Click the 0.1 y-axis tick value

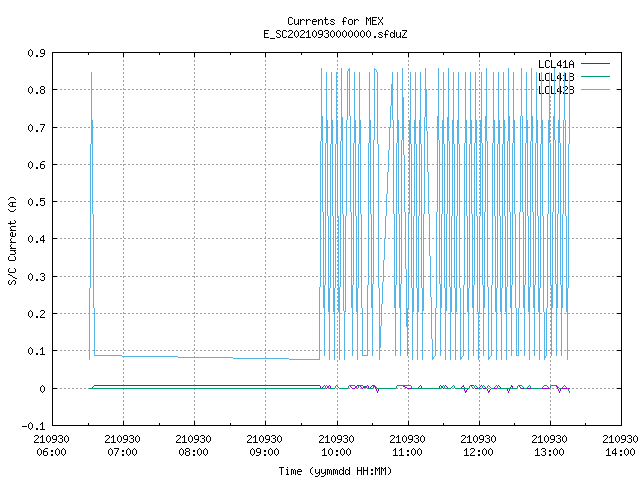[36, 351]
